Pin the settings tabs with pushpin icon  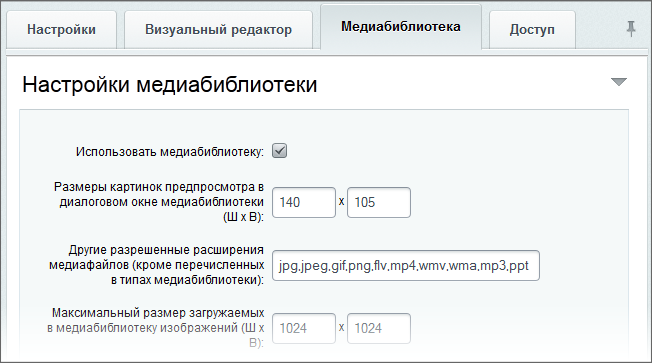click(631, 29)
